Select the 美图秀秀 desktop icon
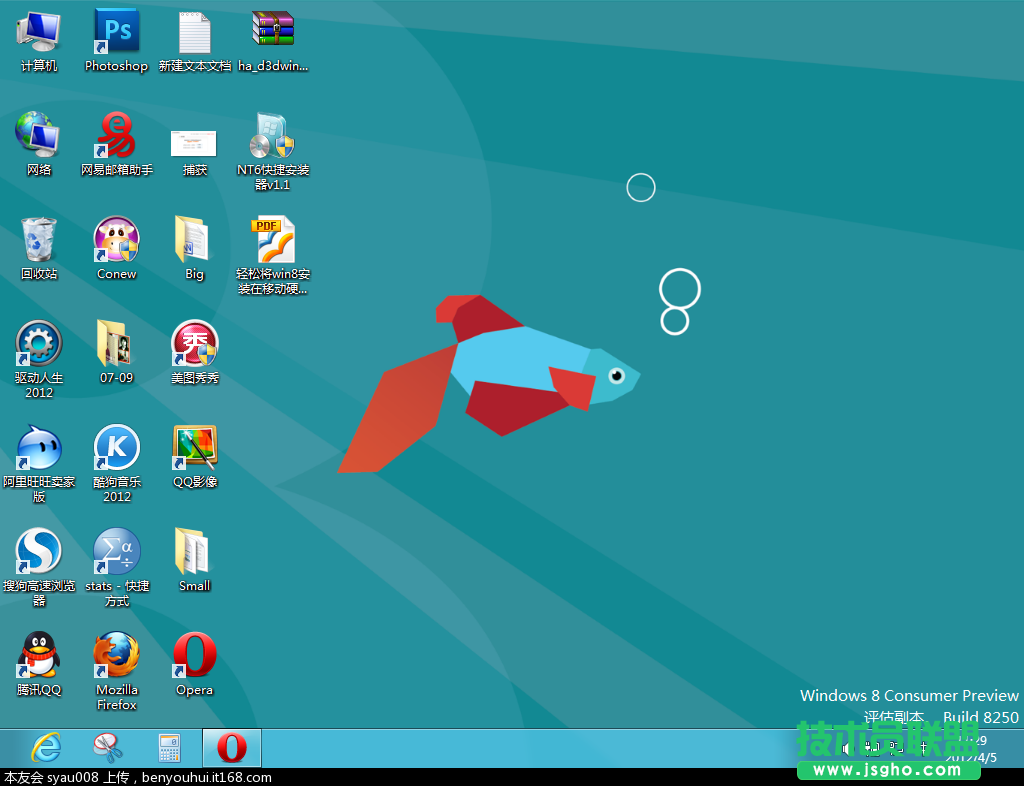 tap(194, 344)
